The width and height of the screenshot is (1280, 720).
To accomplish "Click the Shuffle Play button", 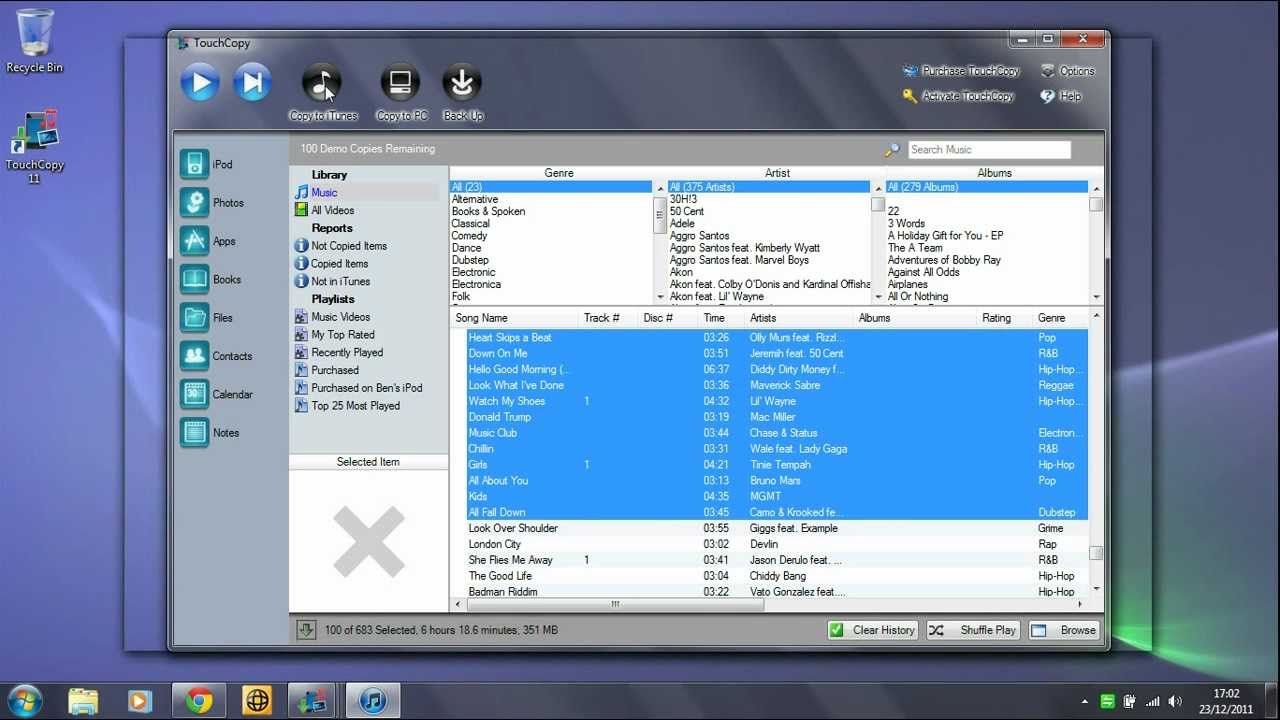I will [x=973, y=630].
